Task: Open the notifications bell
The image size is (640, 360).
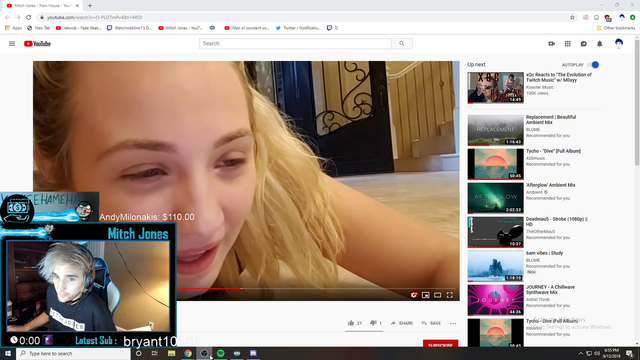Action: [x=600, y=44]
